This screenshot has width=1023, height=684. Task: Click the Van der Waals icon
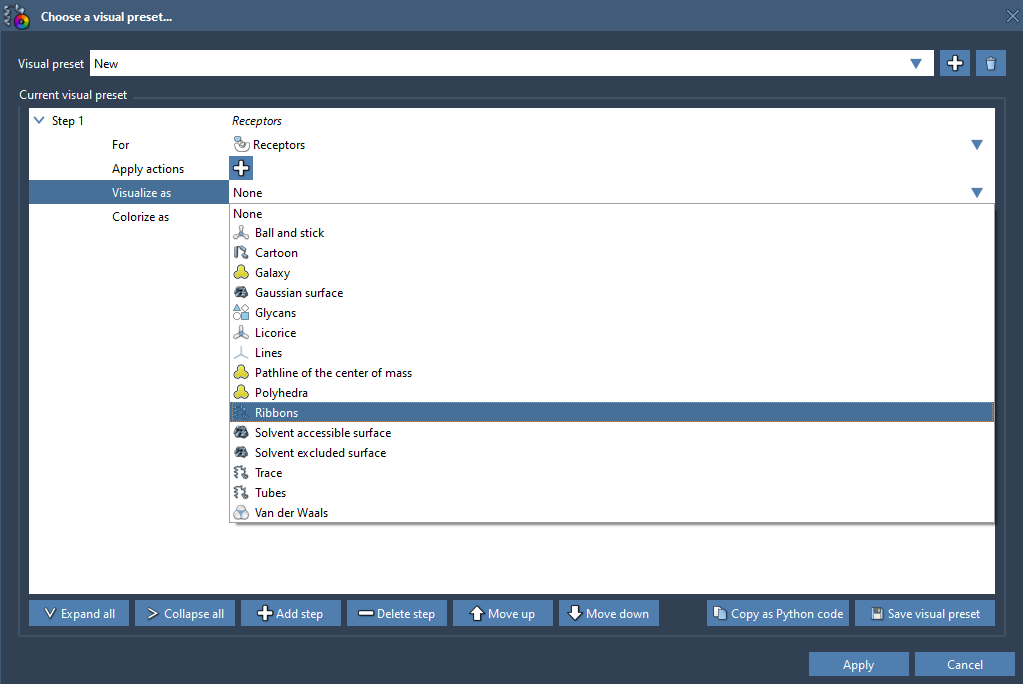(241, 513)
